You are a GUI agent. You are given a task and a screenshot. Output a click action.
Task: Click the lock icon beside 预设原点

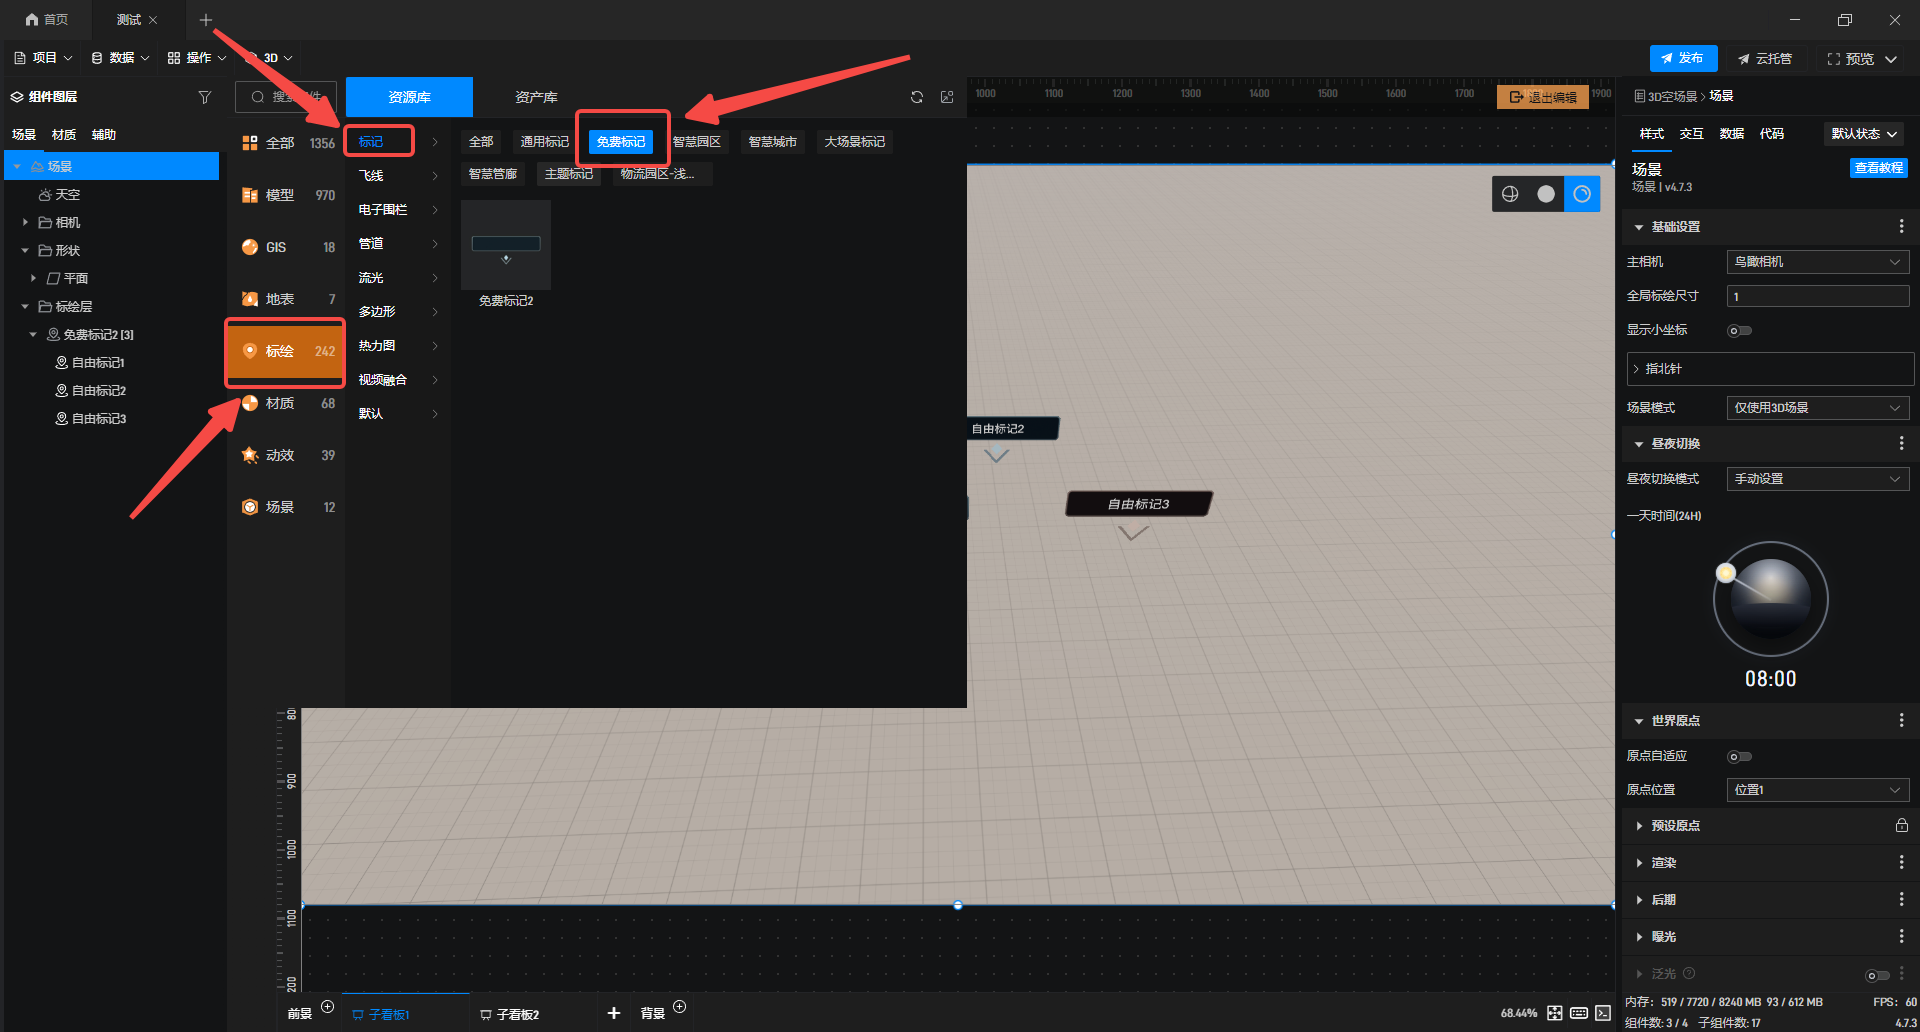(1901, 825)
